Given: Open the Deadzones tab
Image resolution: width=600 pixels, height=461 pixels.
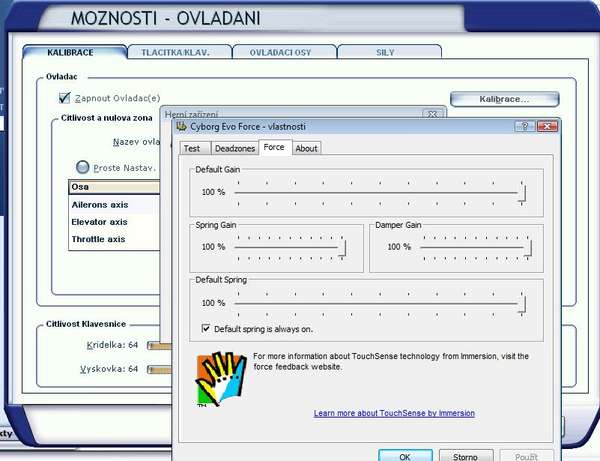Looking at the screenshot, I should pyautogui.click(x=235, y=148).
